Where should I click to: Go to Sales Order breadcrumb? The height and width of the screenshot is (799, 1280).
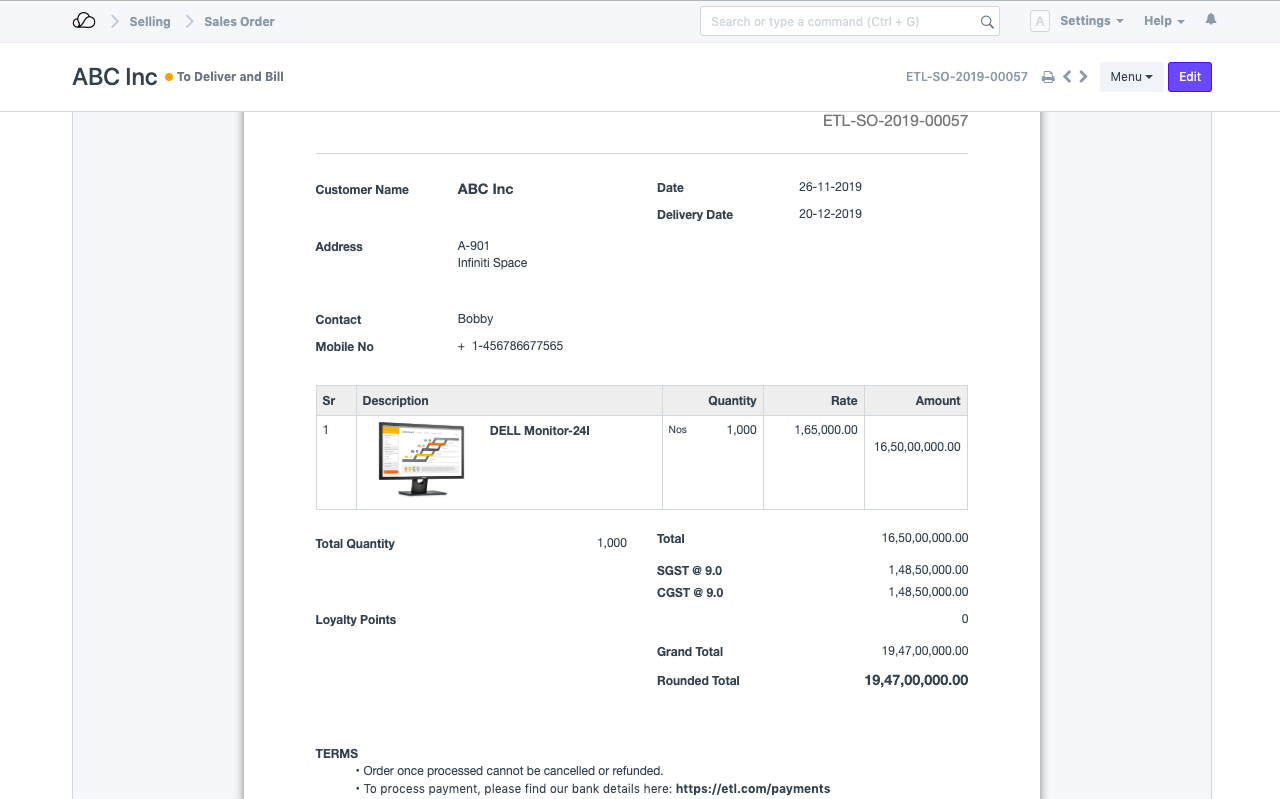point(239,21)
